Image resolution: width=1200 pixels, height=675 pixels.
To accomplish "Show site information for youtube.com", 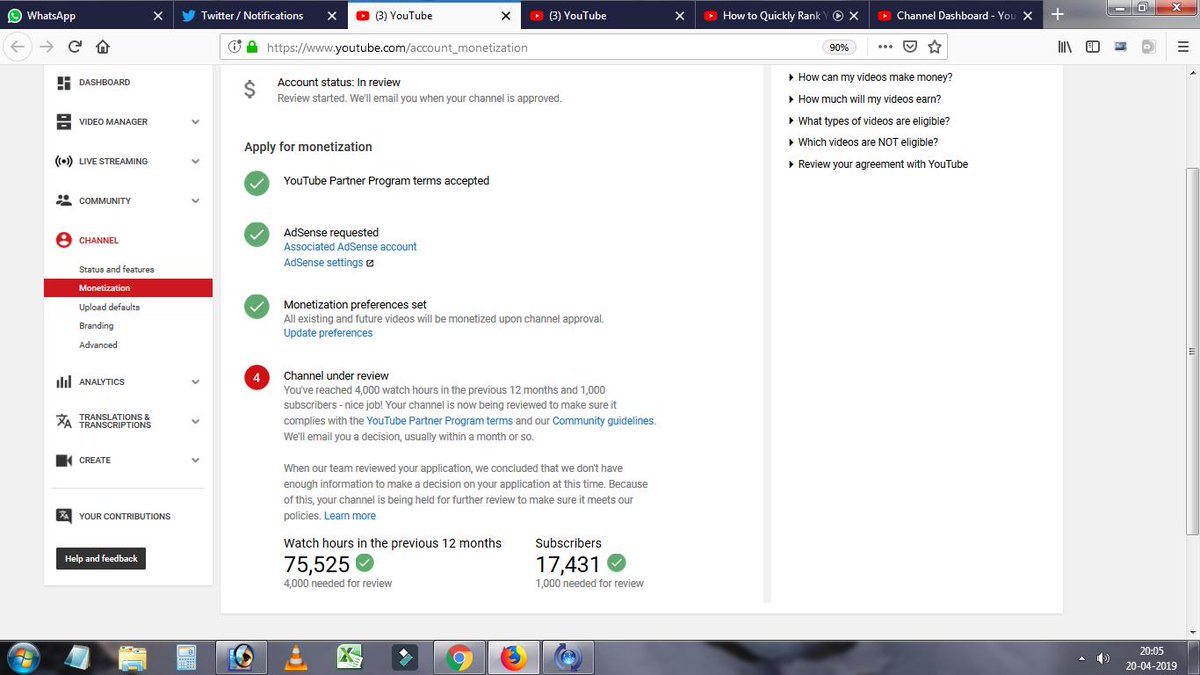I will tap(233, 47).
